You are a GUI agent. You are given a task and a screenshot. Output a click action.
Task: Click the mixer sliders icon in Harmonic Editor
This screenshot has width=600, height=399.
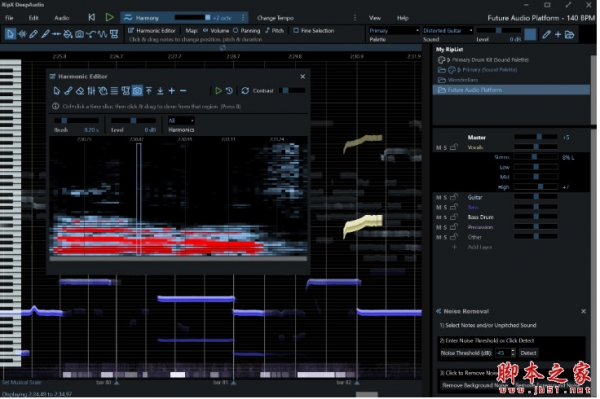(91, 91)
